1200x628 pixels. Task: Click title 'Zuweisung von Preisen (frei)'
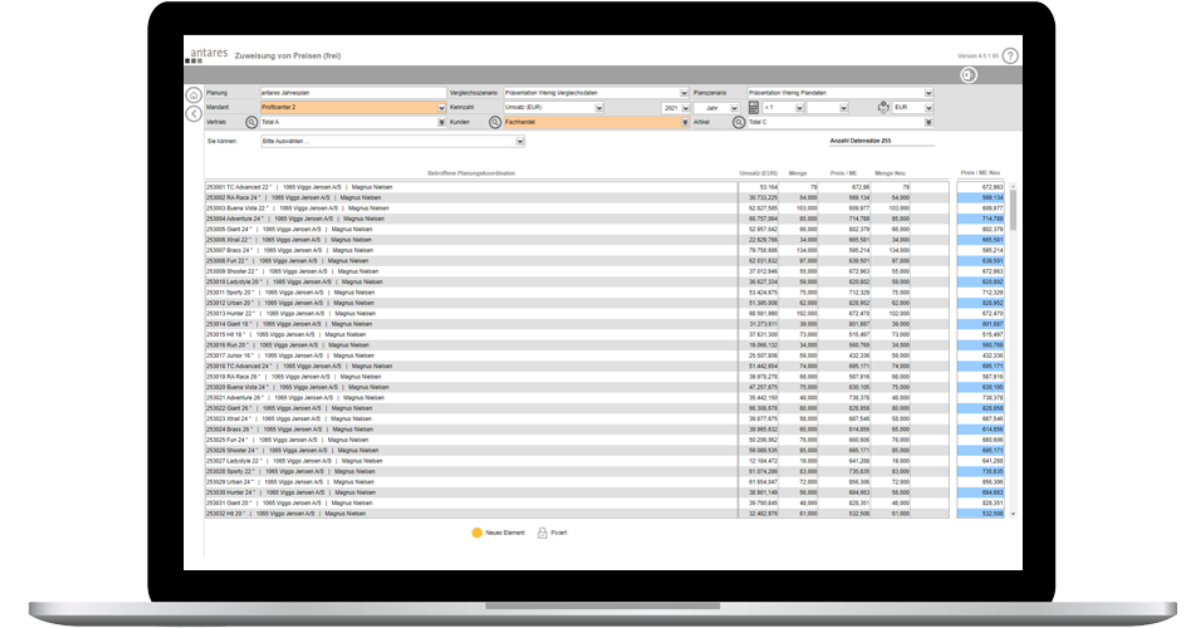(288, 56)
